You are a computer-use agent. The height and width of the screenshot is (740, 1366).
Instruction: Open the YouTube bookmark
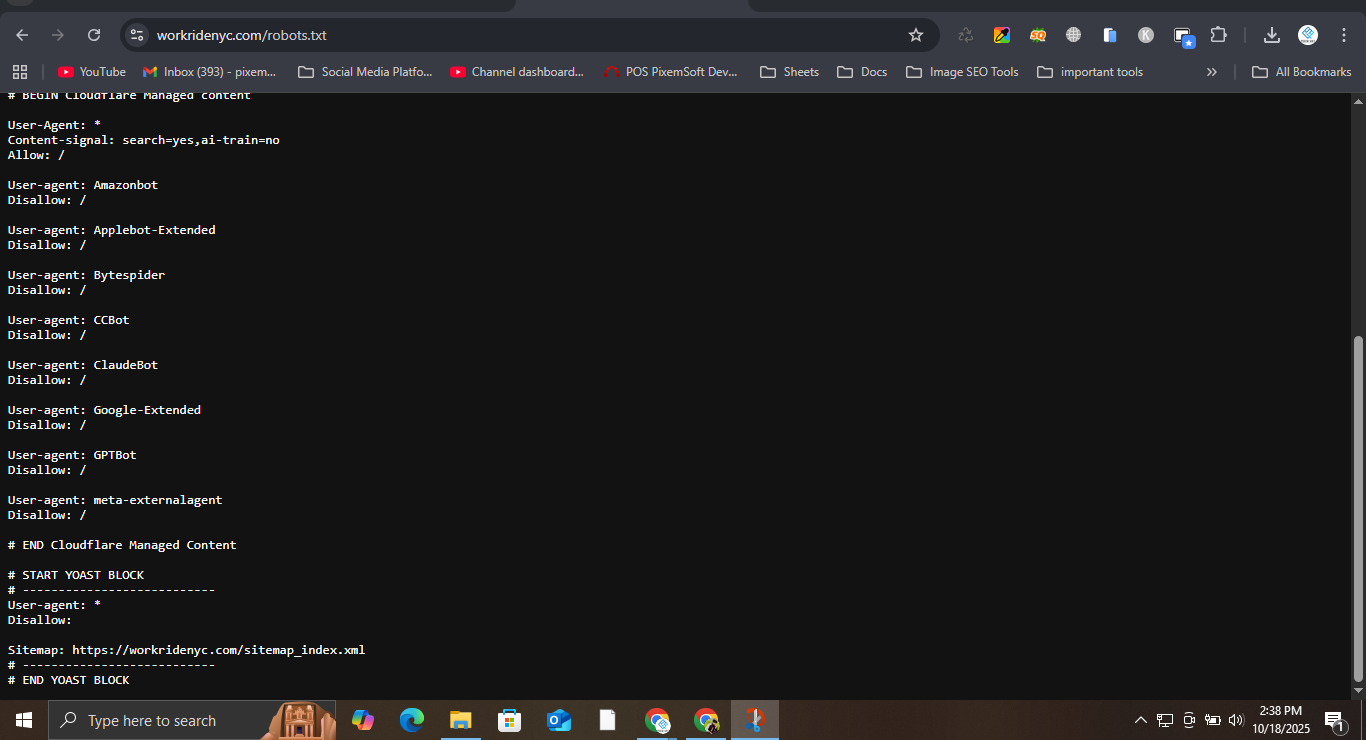(x=92, y=72)
